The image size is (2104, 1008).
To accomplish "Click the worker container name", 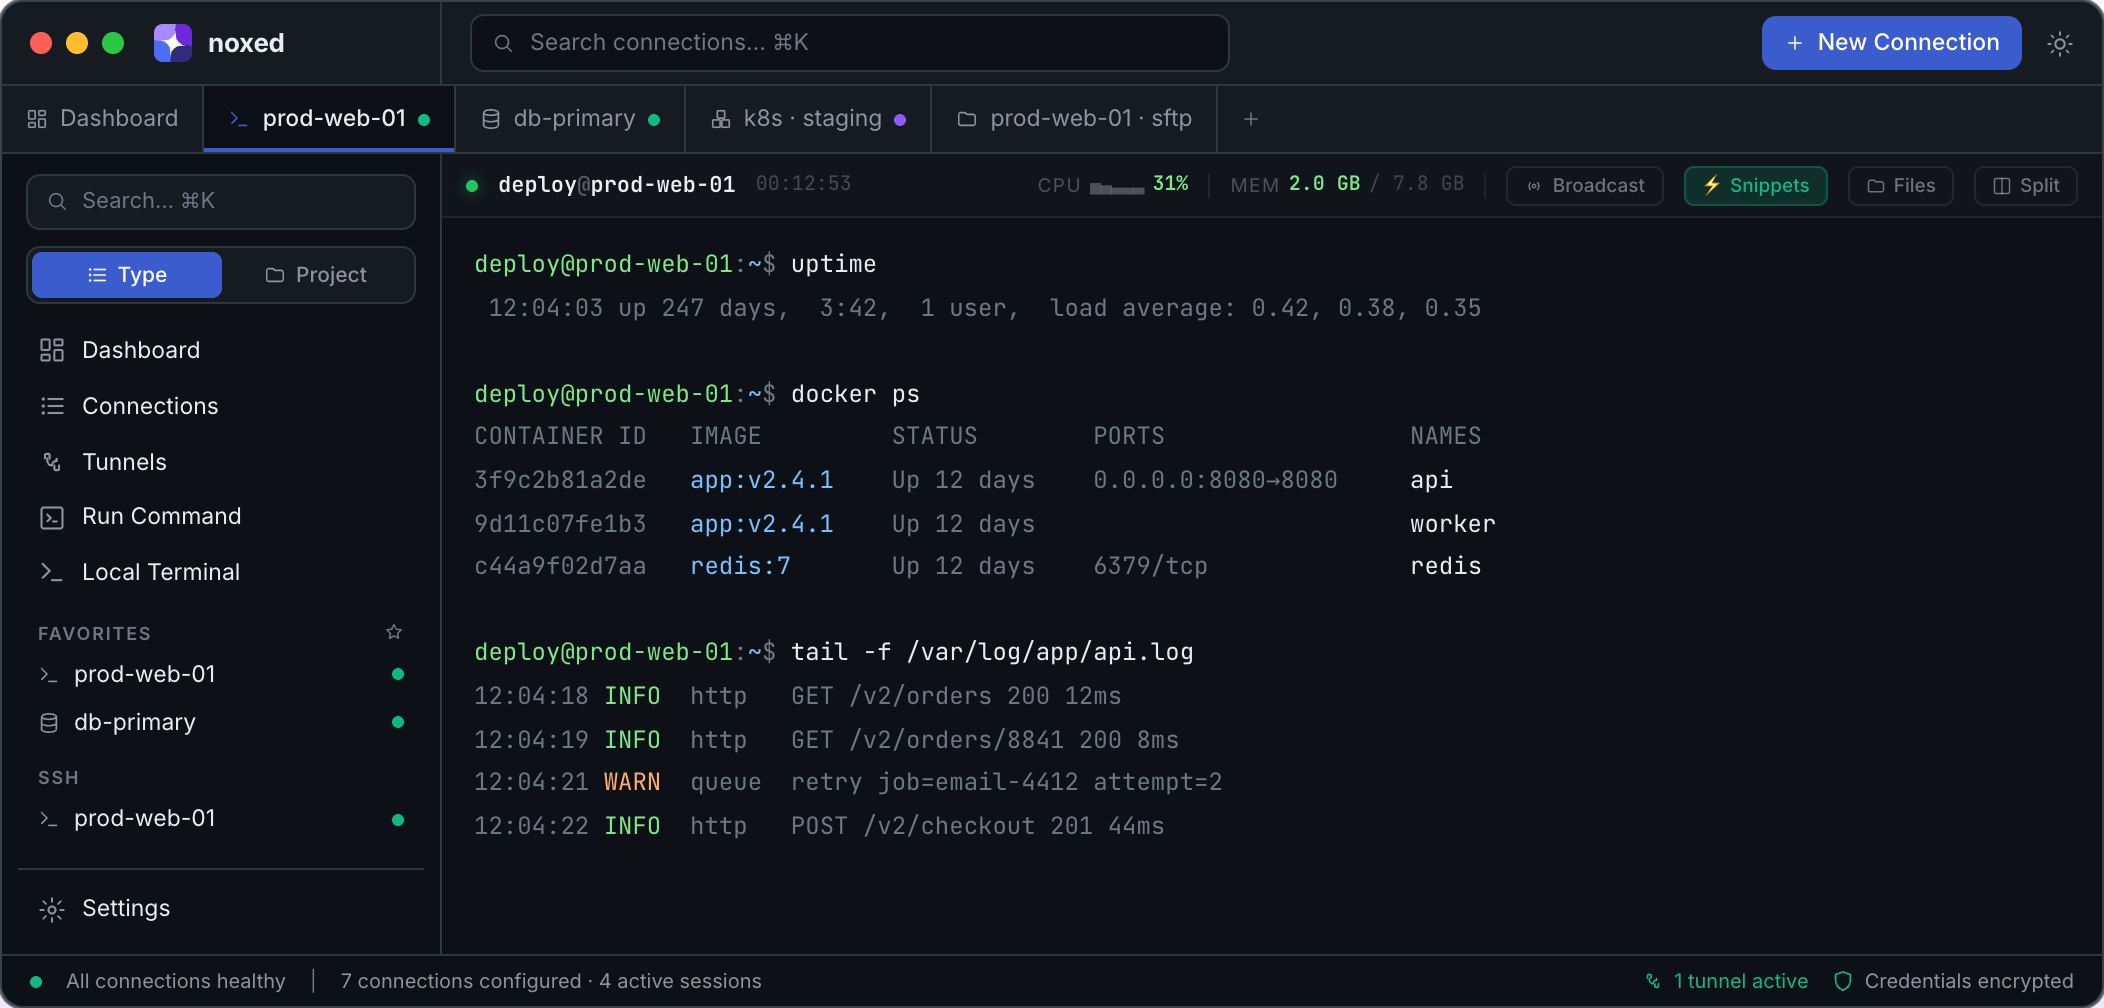I will [x=1453, y=524].
